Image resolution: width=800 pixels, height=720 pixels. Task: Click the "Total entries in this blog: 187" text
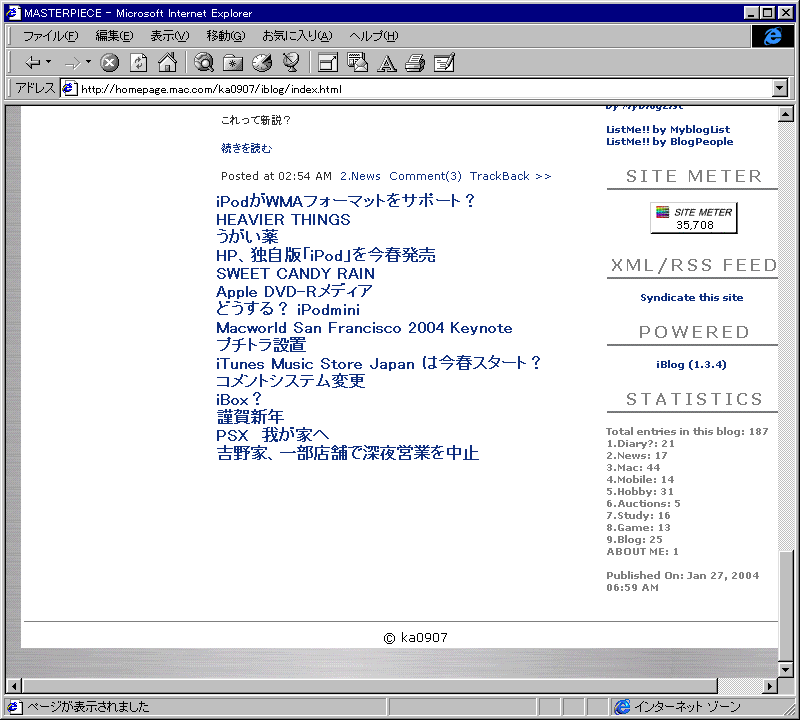pos(687,431)
